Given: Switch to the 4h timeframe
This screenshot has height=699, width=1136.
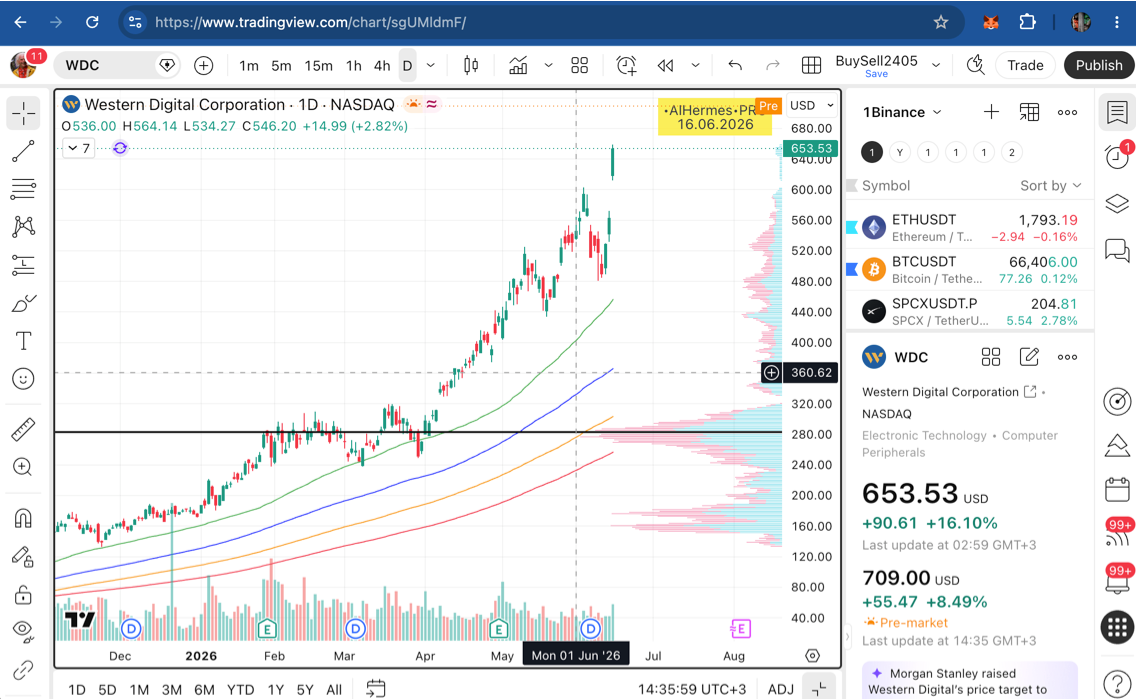Looking at the screenshot, I should pyautogui.click(x=382, y=65).
